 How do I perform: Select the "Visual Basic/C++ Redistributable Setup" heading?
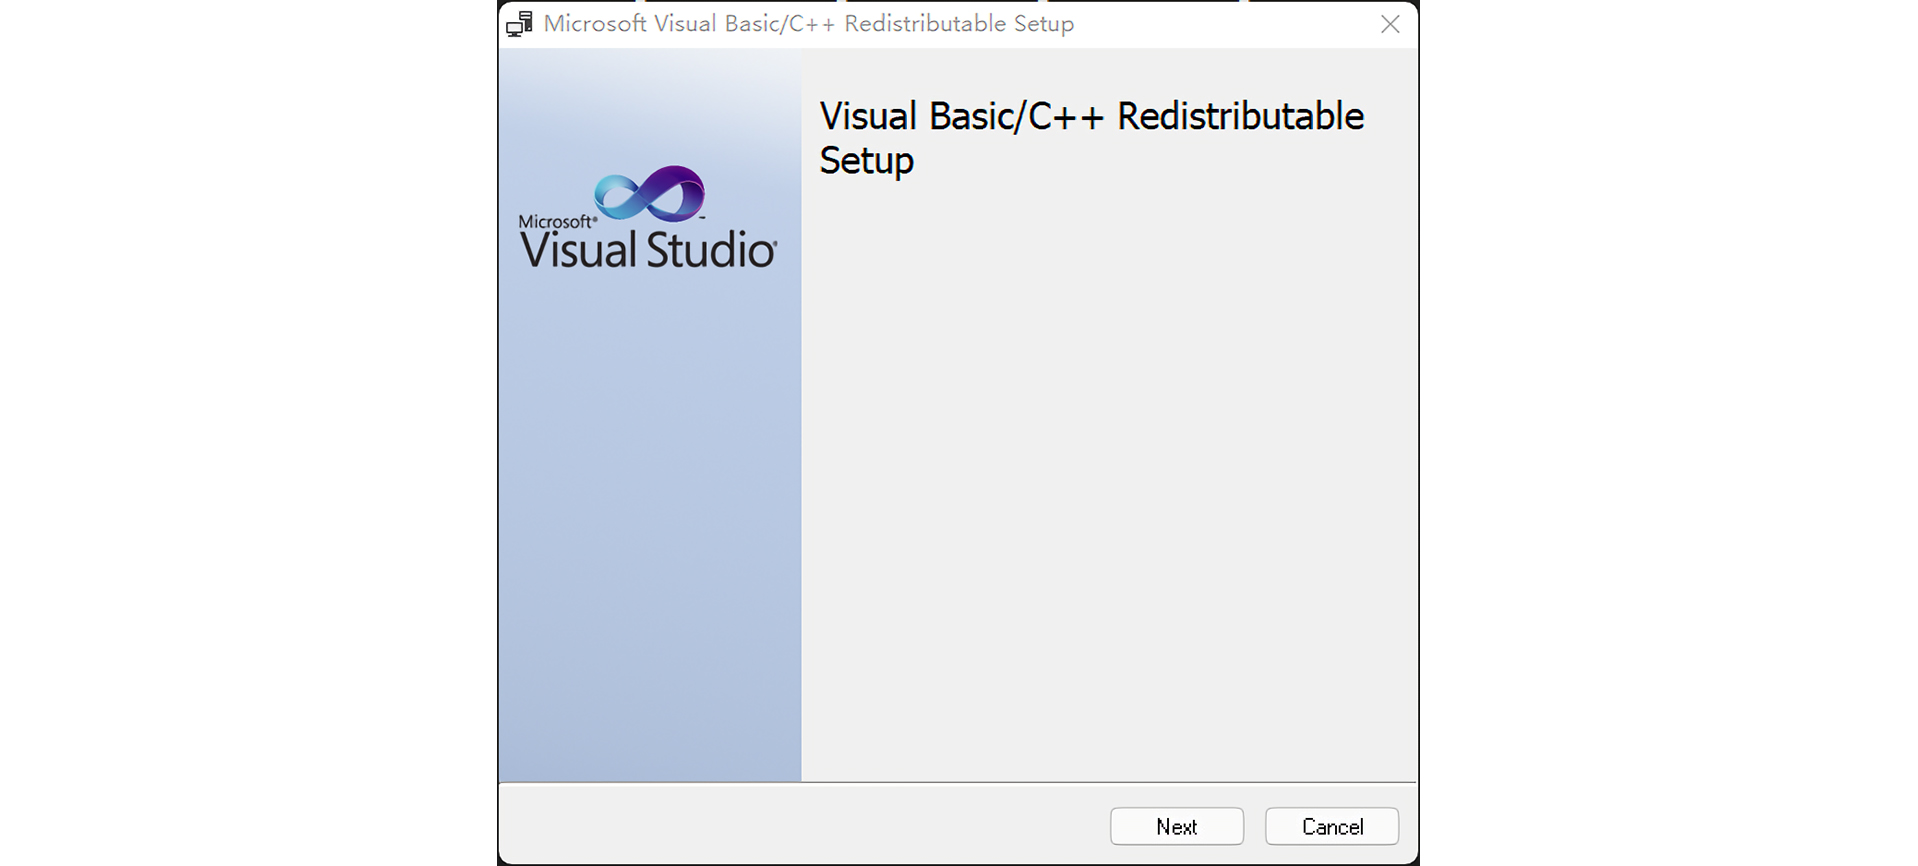click(x=1091, y=138)
